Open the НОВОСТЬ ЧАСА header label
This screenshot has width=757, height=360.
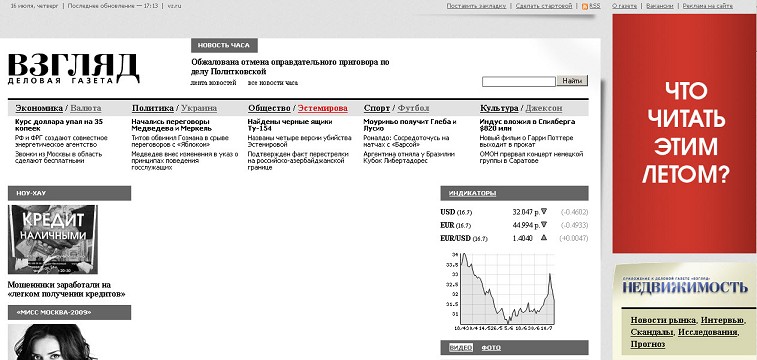[224, 45]
